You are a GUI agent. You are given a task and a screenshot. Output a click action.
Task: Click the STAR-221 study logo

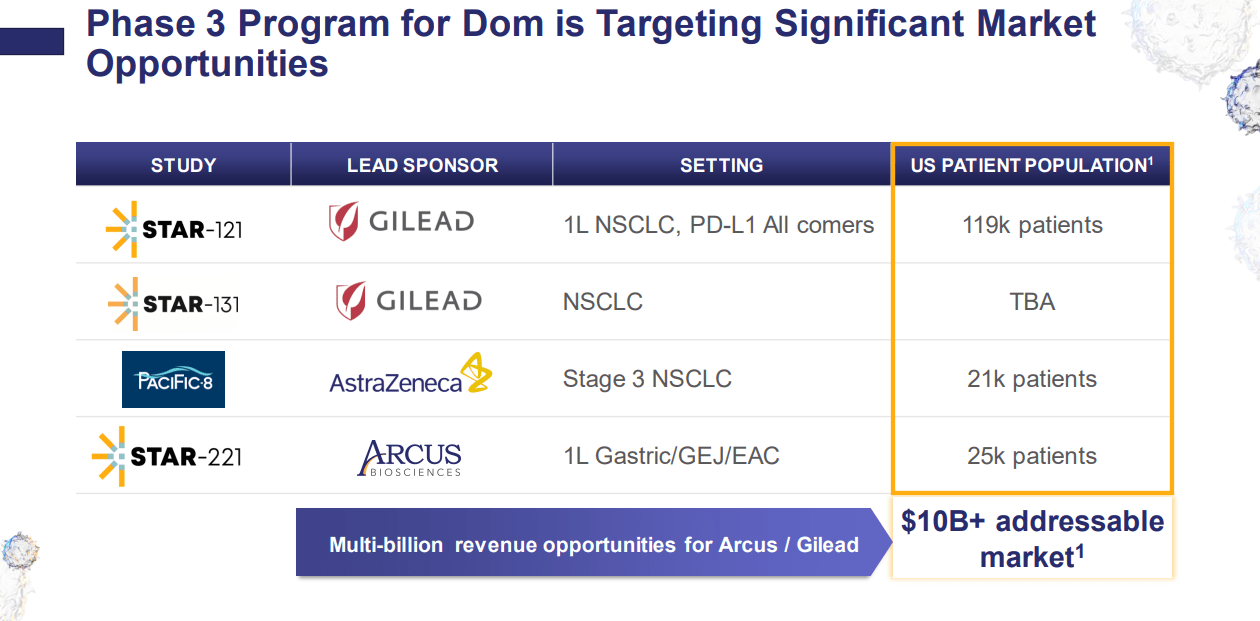[167, 457]
